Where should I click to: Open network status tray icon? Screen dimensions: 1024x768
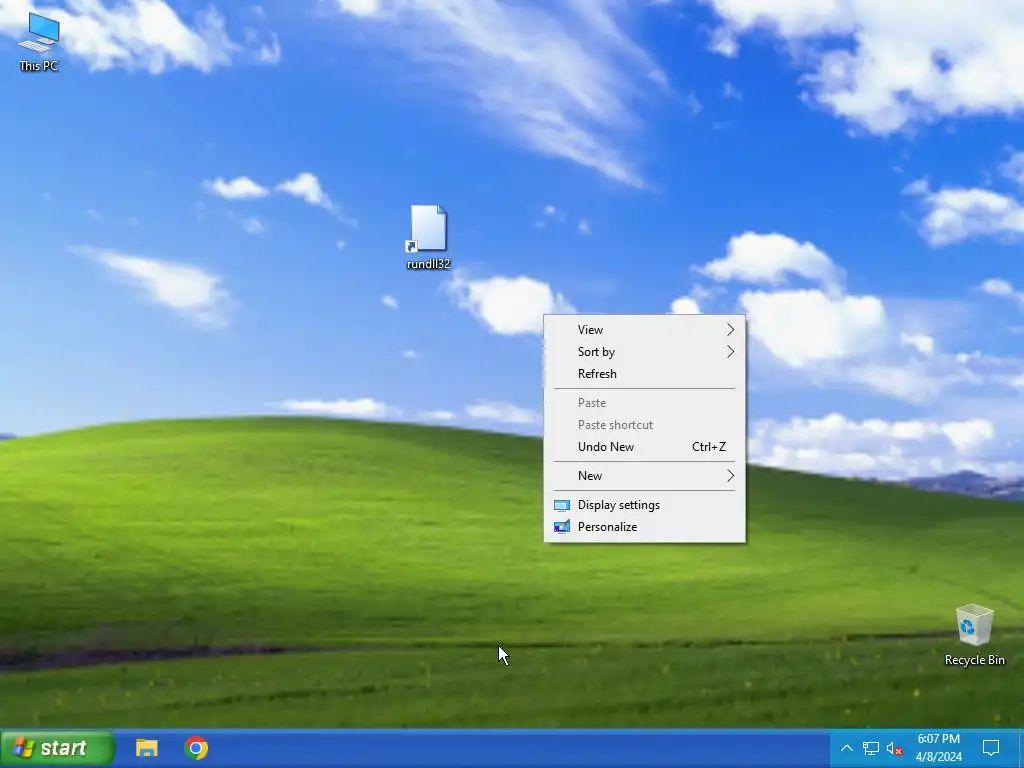[x=870, y=748]
